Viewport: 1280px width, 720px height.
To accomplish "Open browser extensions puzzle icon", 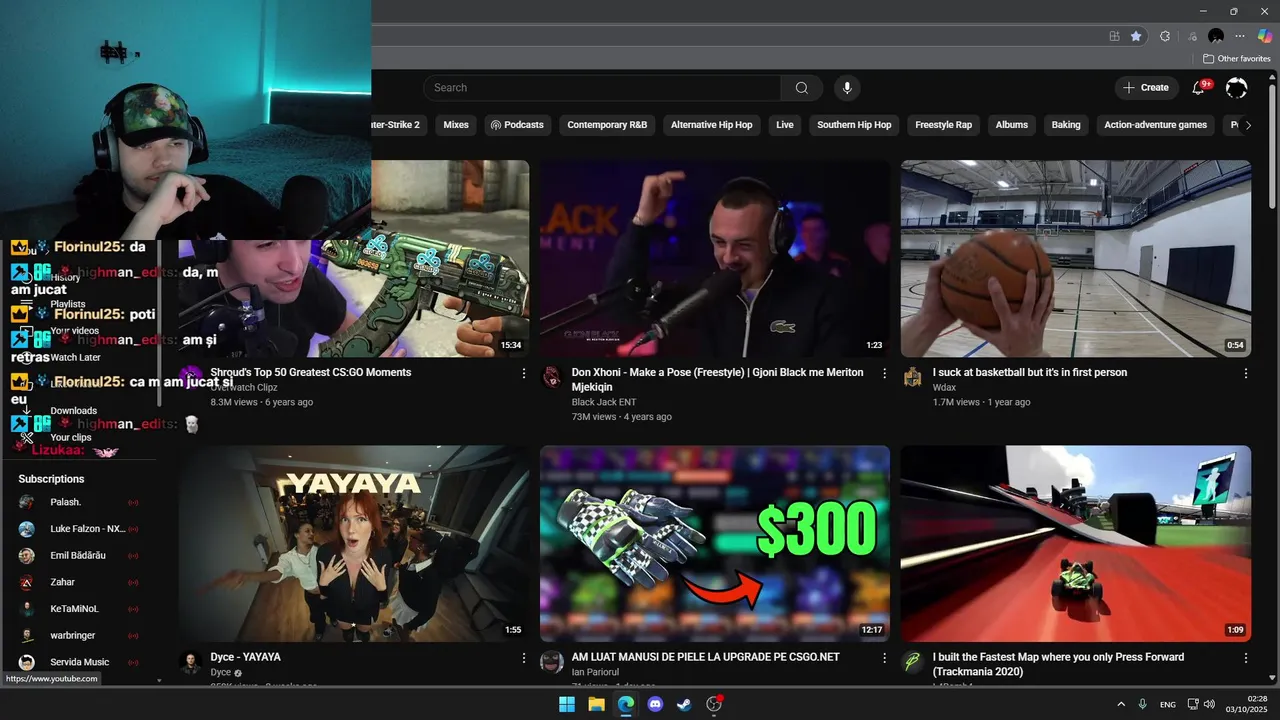I will pos(1165,36).
